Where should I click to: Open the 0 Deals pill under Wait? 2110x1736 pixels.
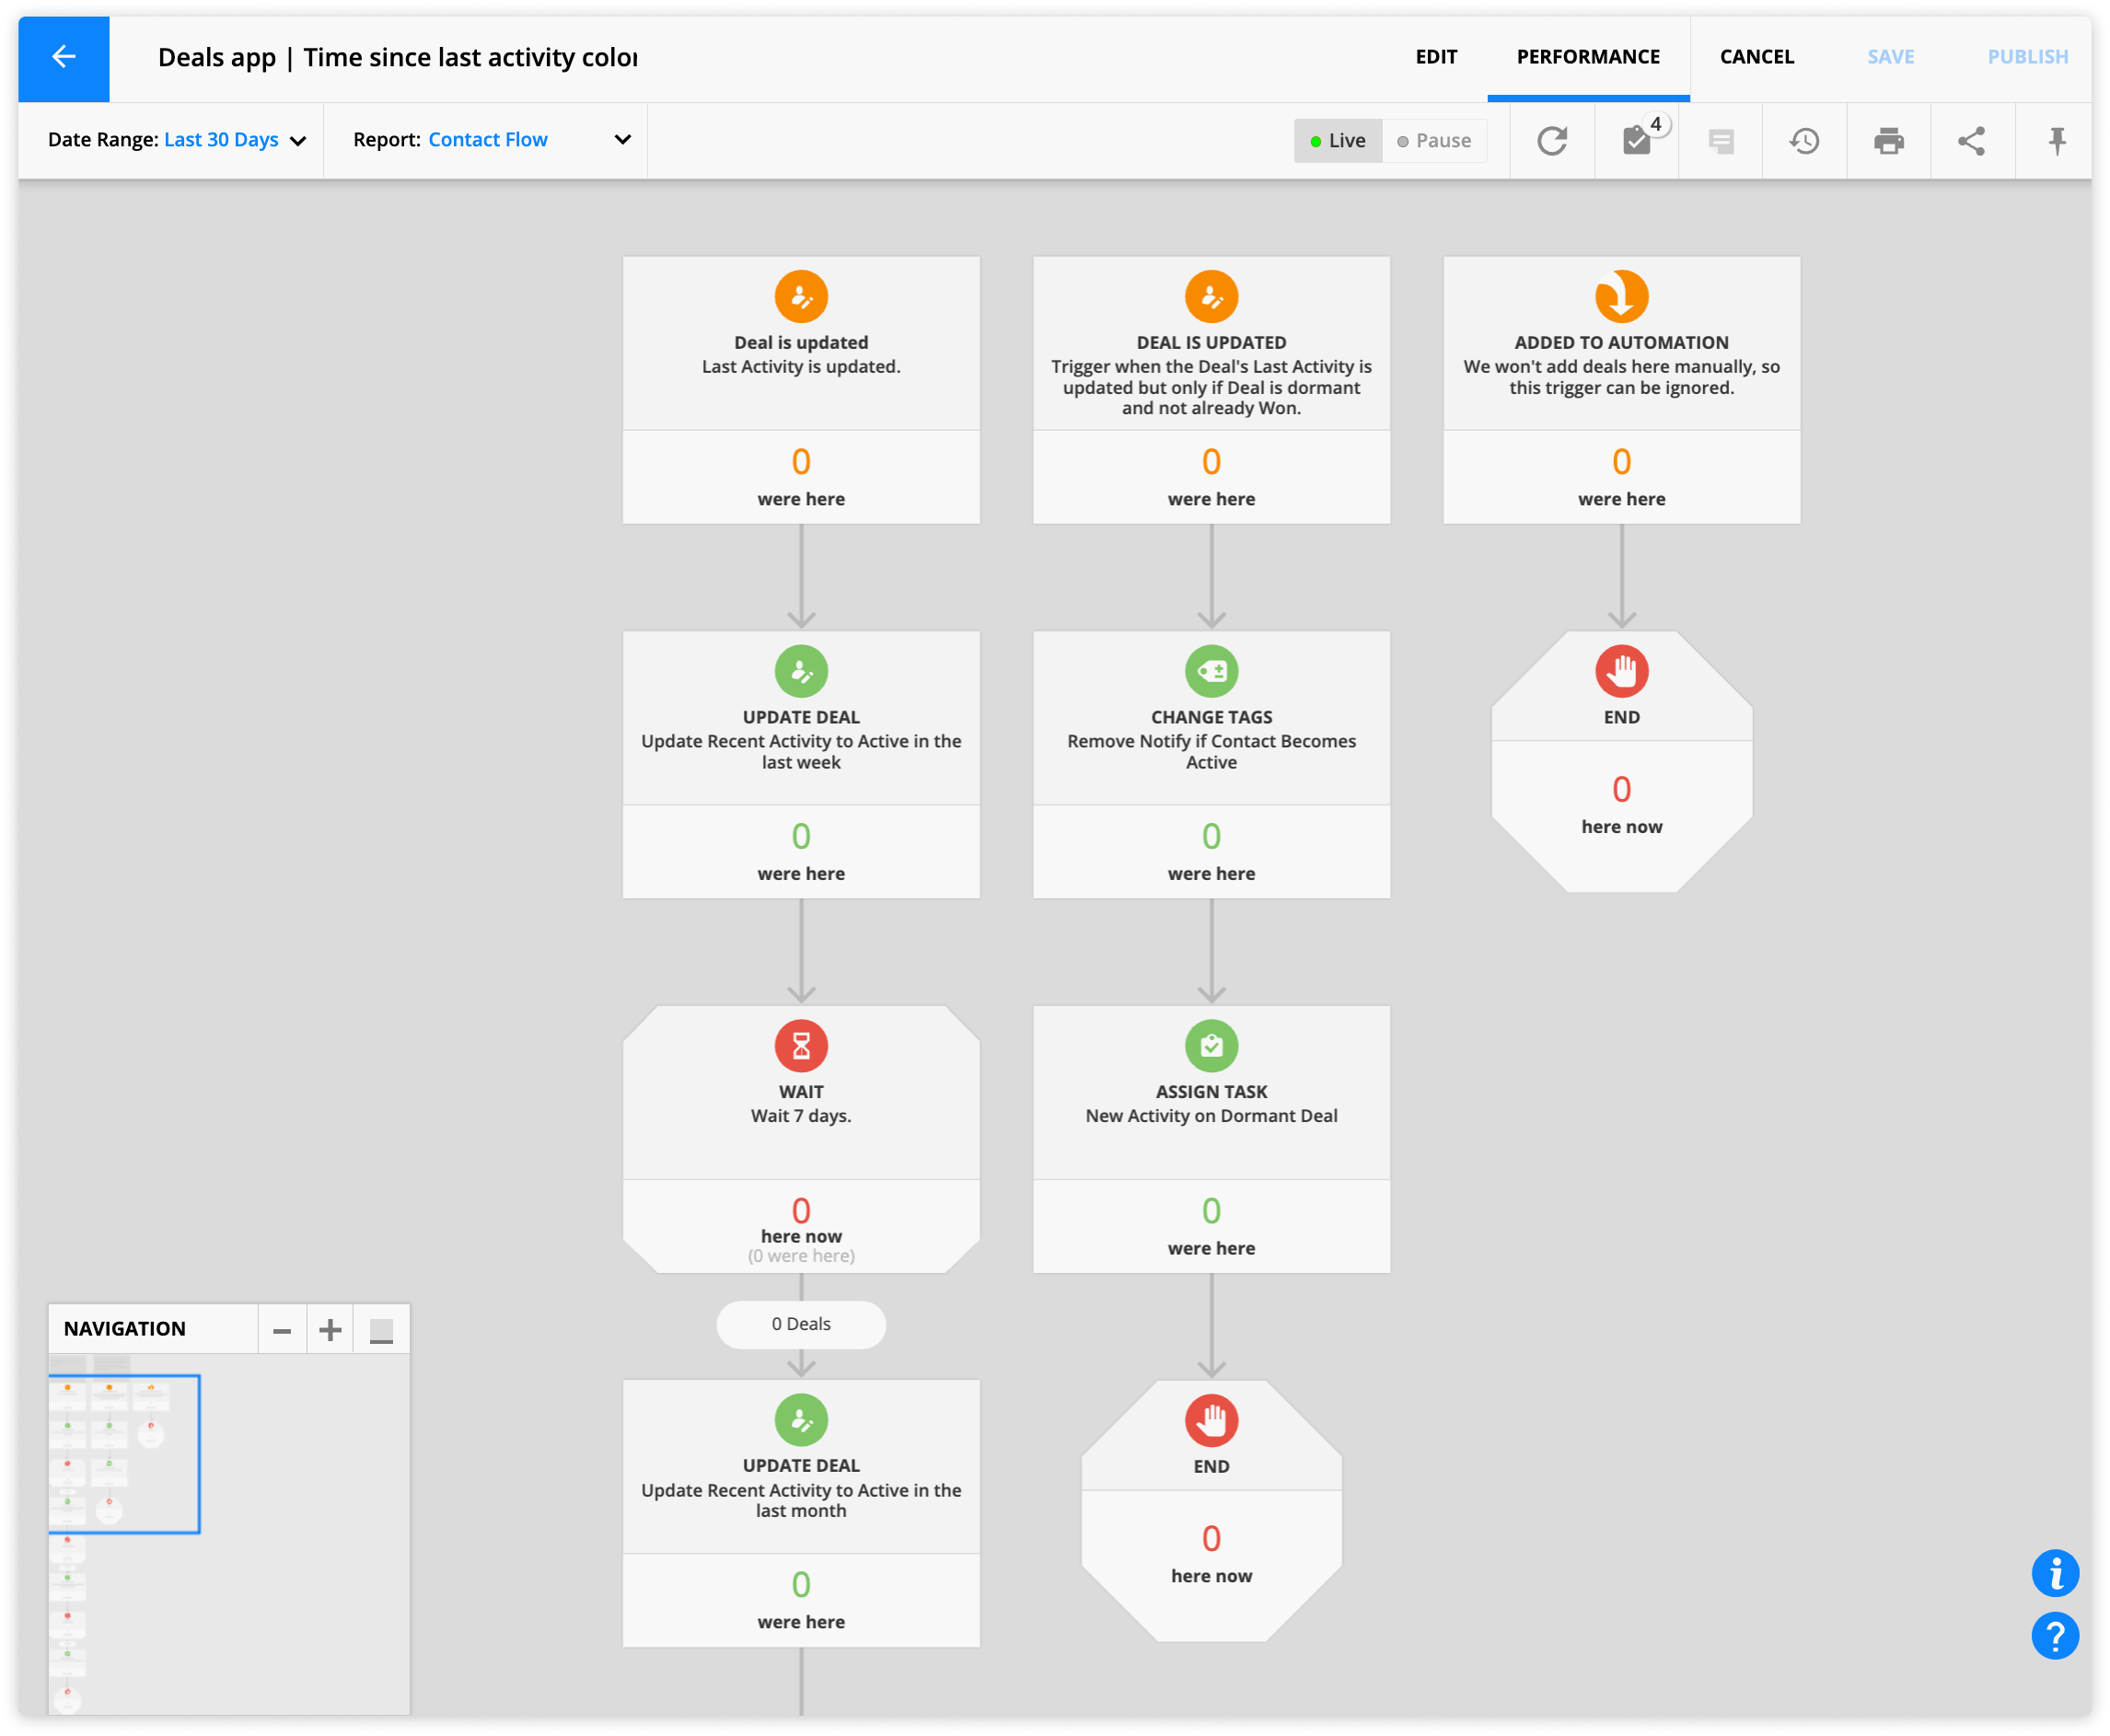point(800,1324)
